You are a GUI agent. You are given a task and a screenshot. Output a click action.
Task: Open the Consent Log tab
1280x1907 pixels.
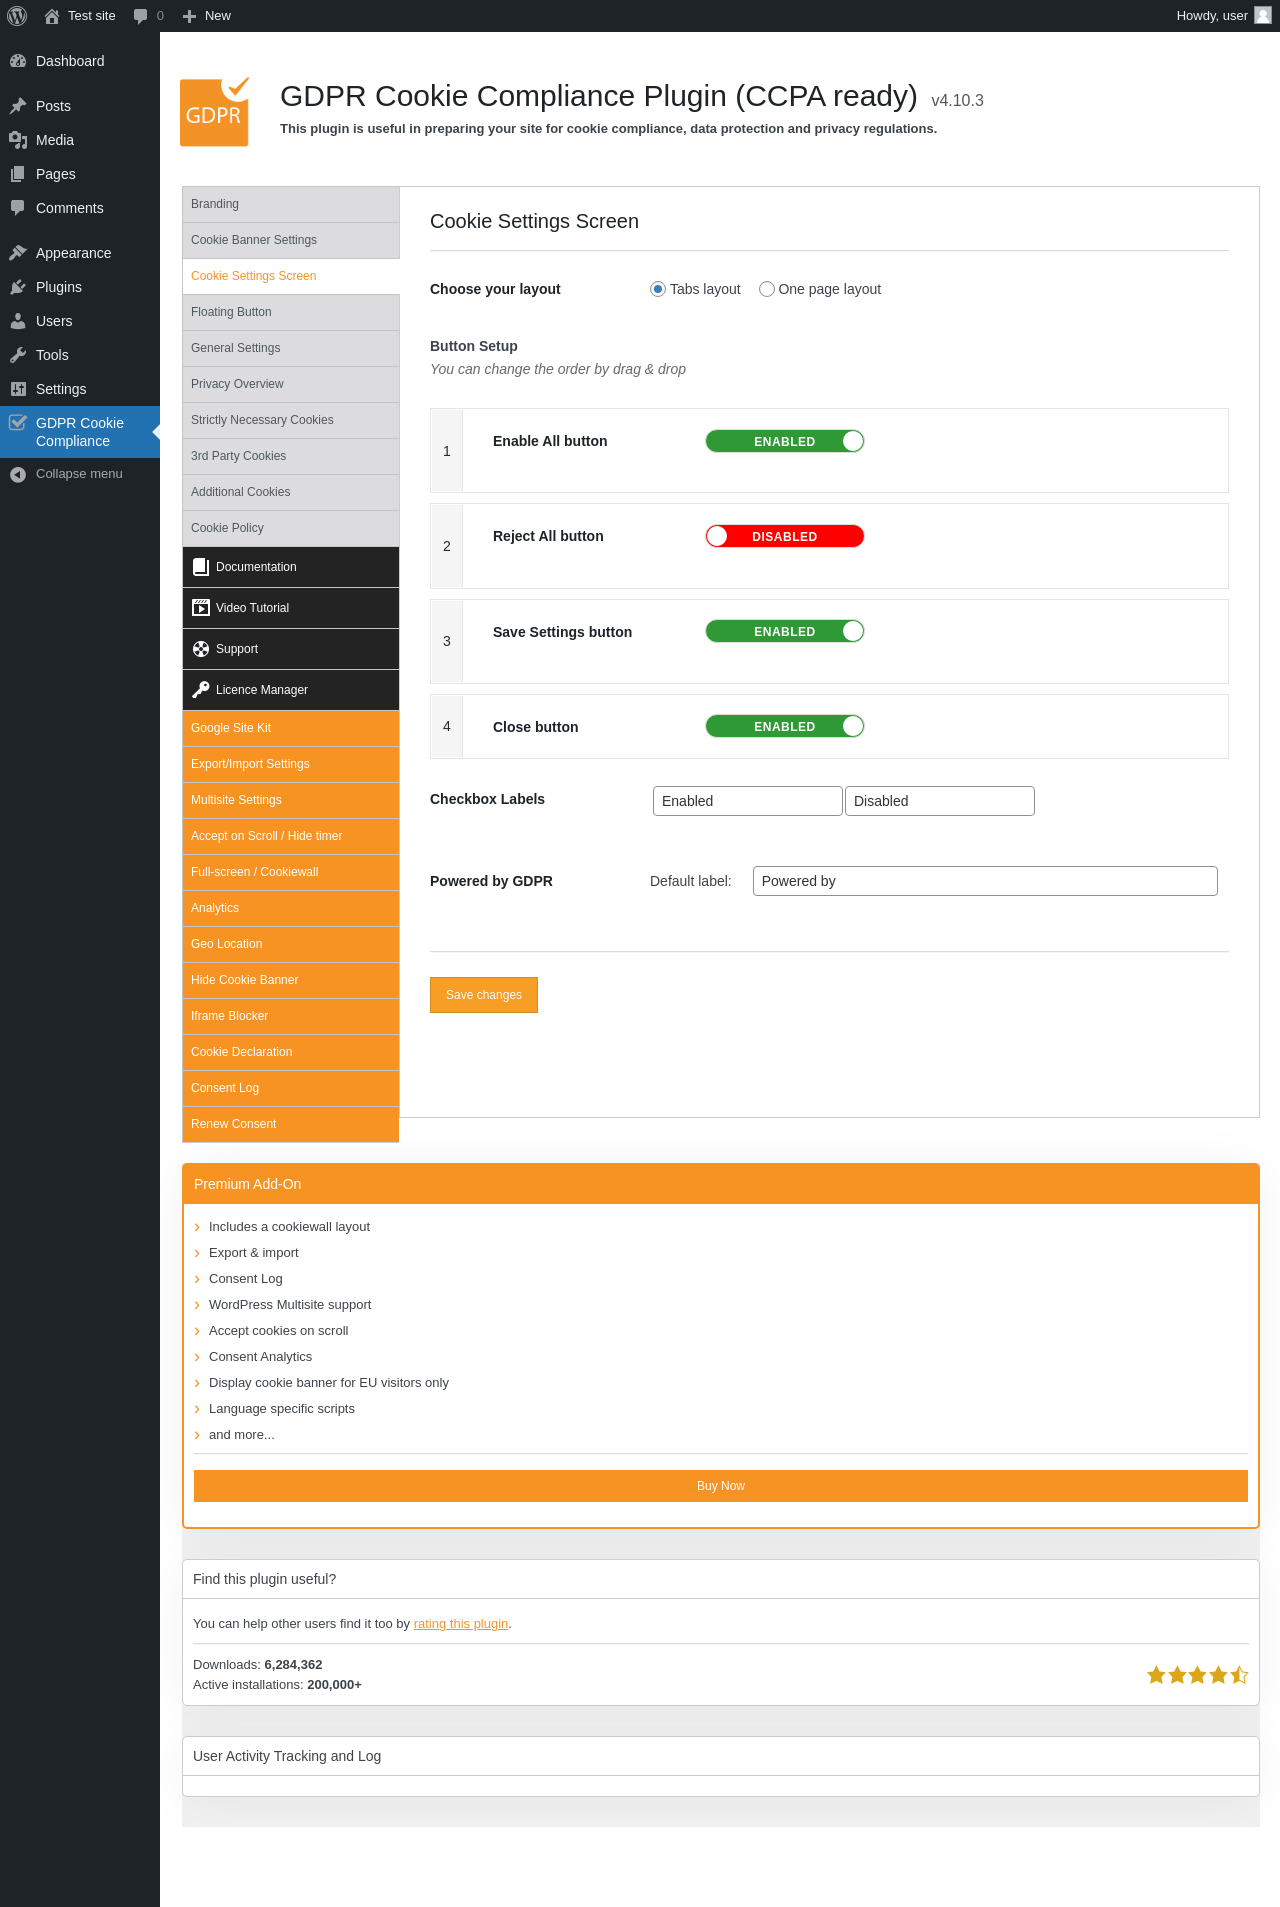click(291, 1088)
